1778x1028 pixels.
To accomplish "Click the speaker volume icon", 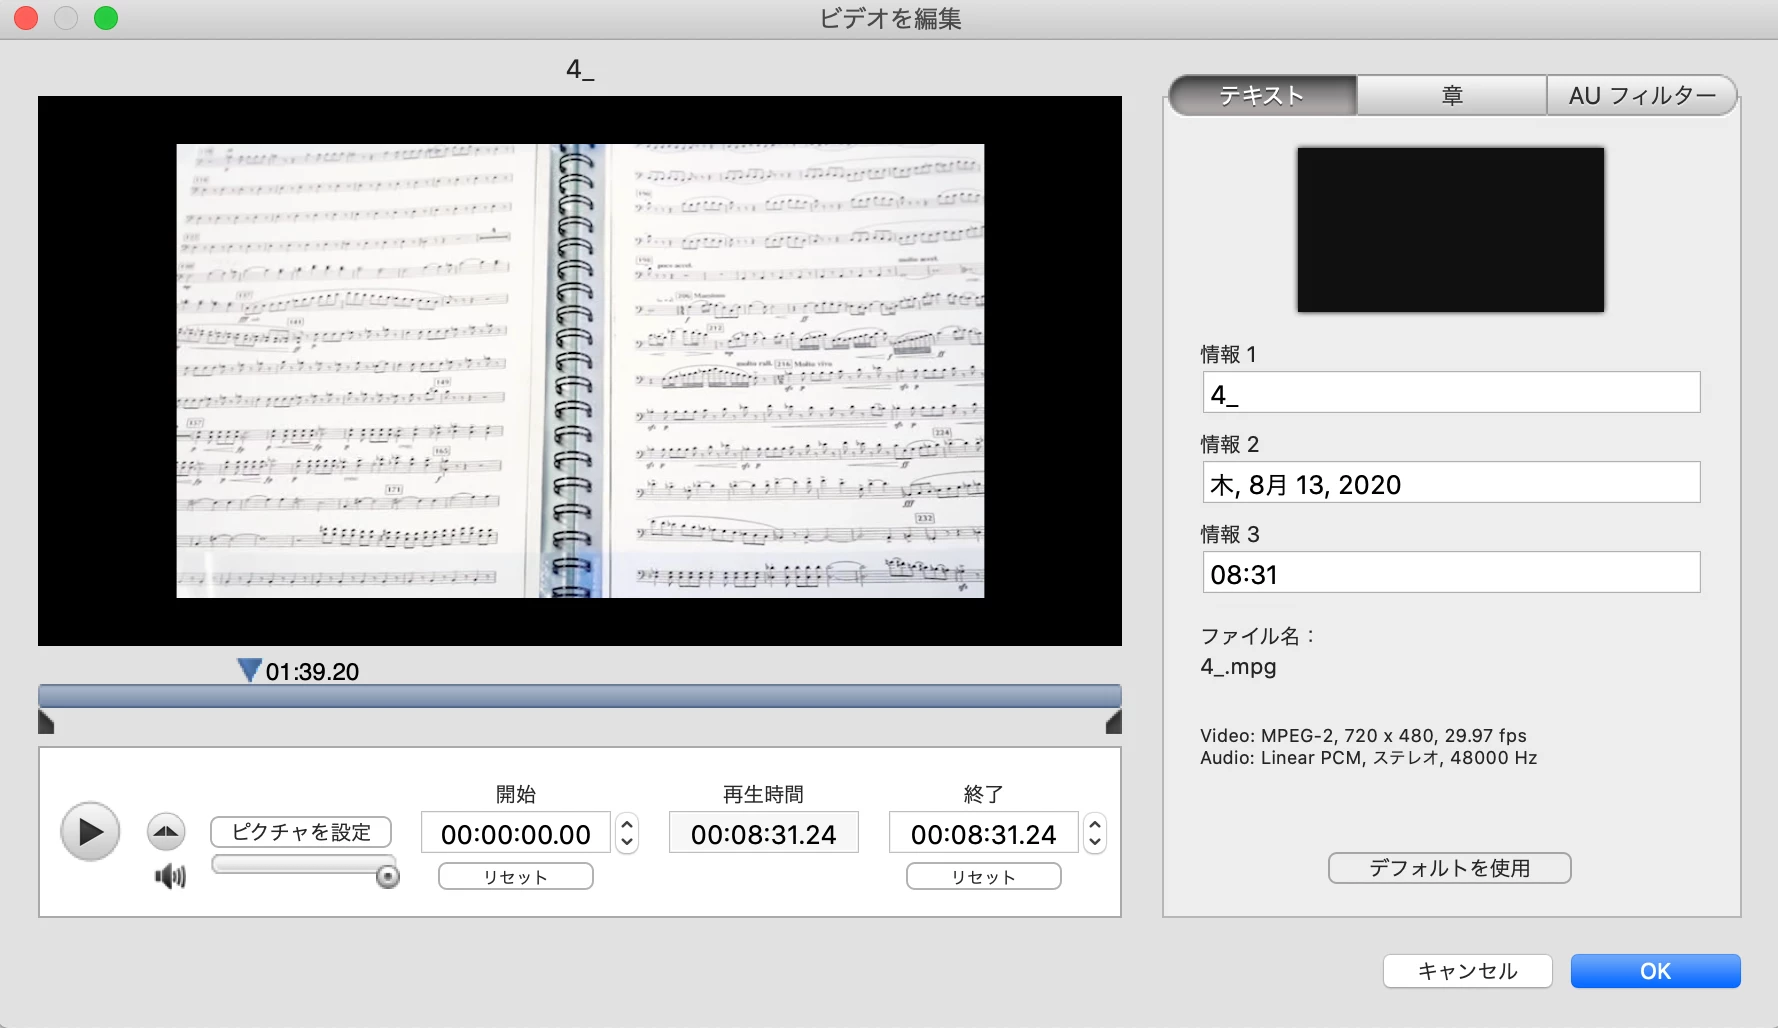I will [170, 877].
